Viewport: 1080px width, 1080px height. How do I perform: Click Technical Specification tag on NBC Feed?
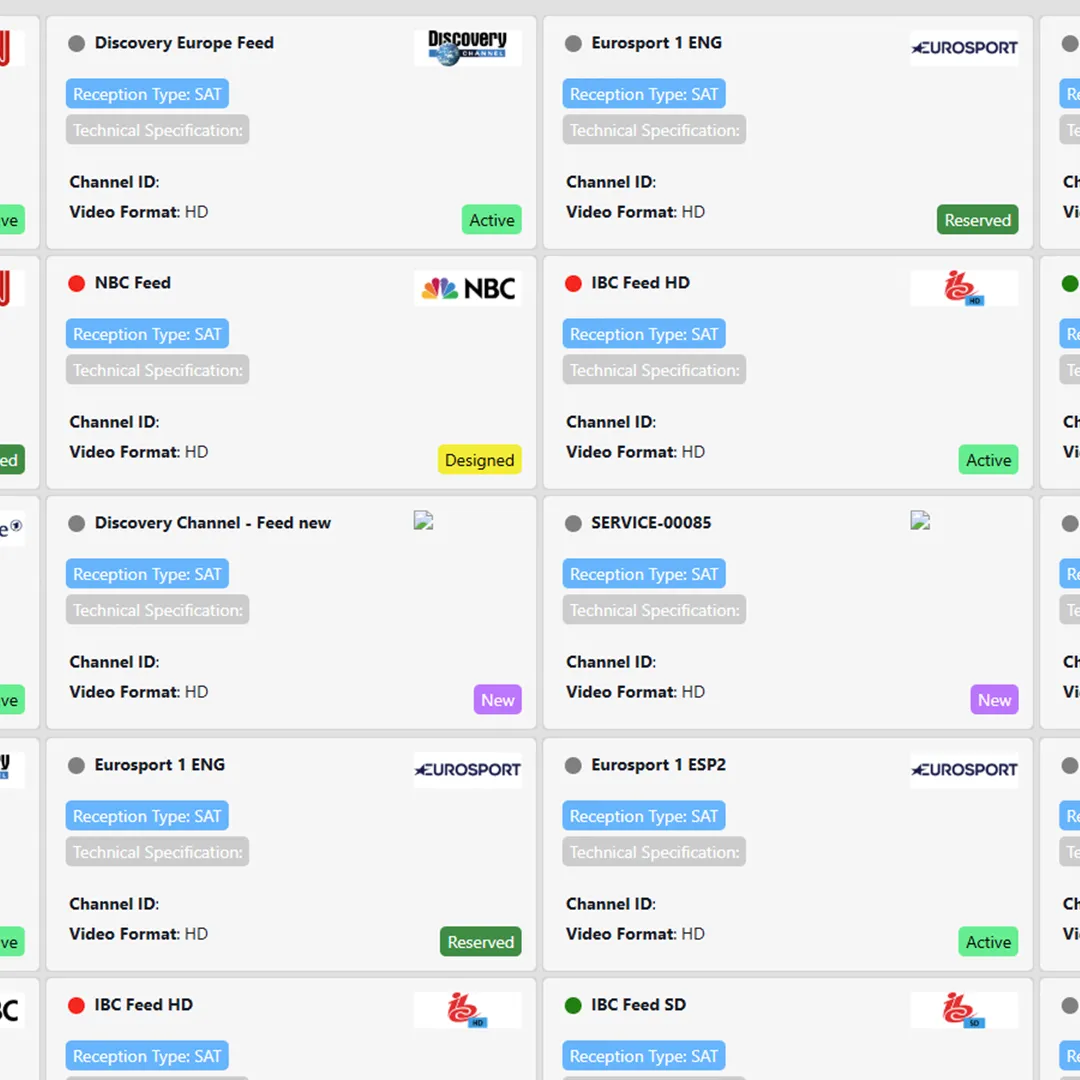tap(158, 370)
